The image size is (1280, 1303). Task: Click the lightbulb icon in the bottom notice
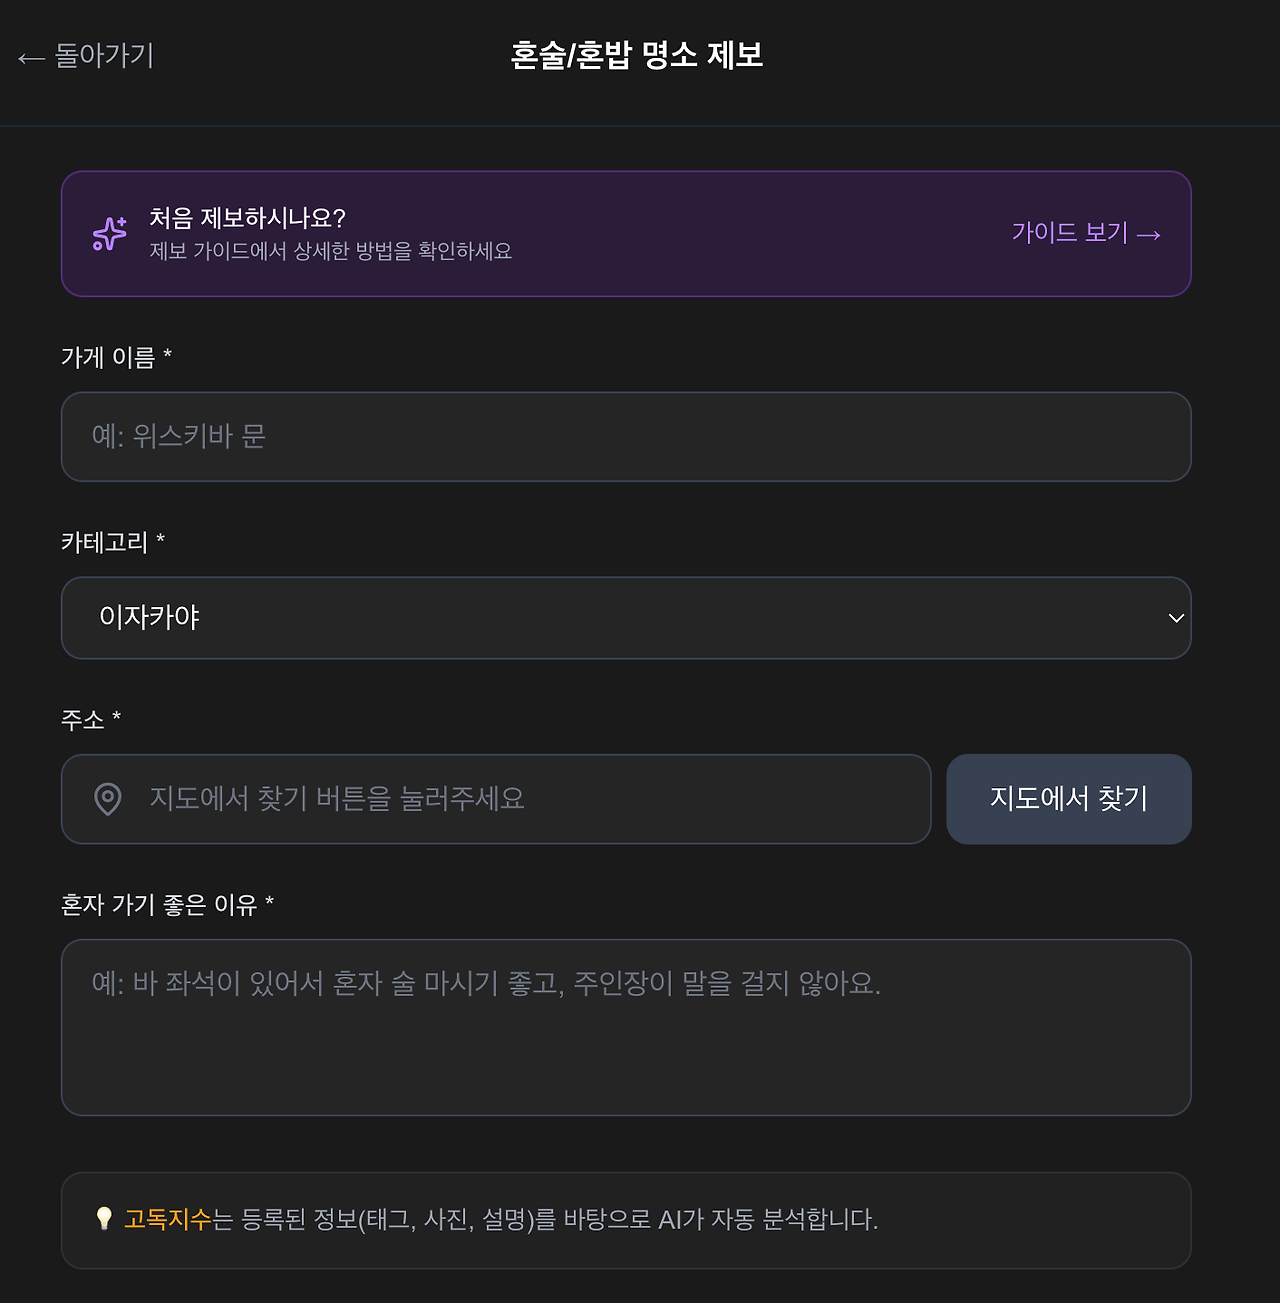pos(104,1220)
